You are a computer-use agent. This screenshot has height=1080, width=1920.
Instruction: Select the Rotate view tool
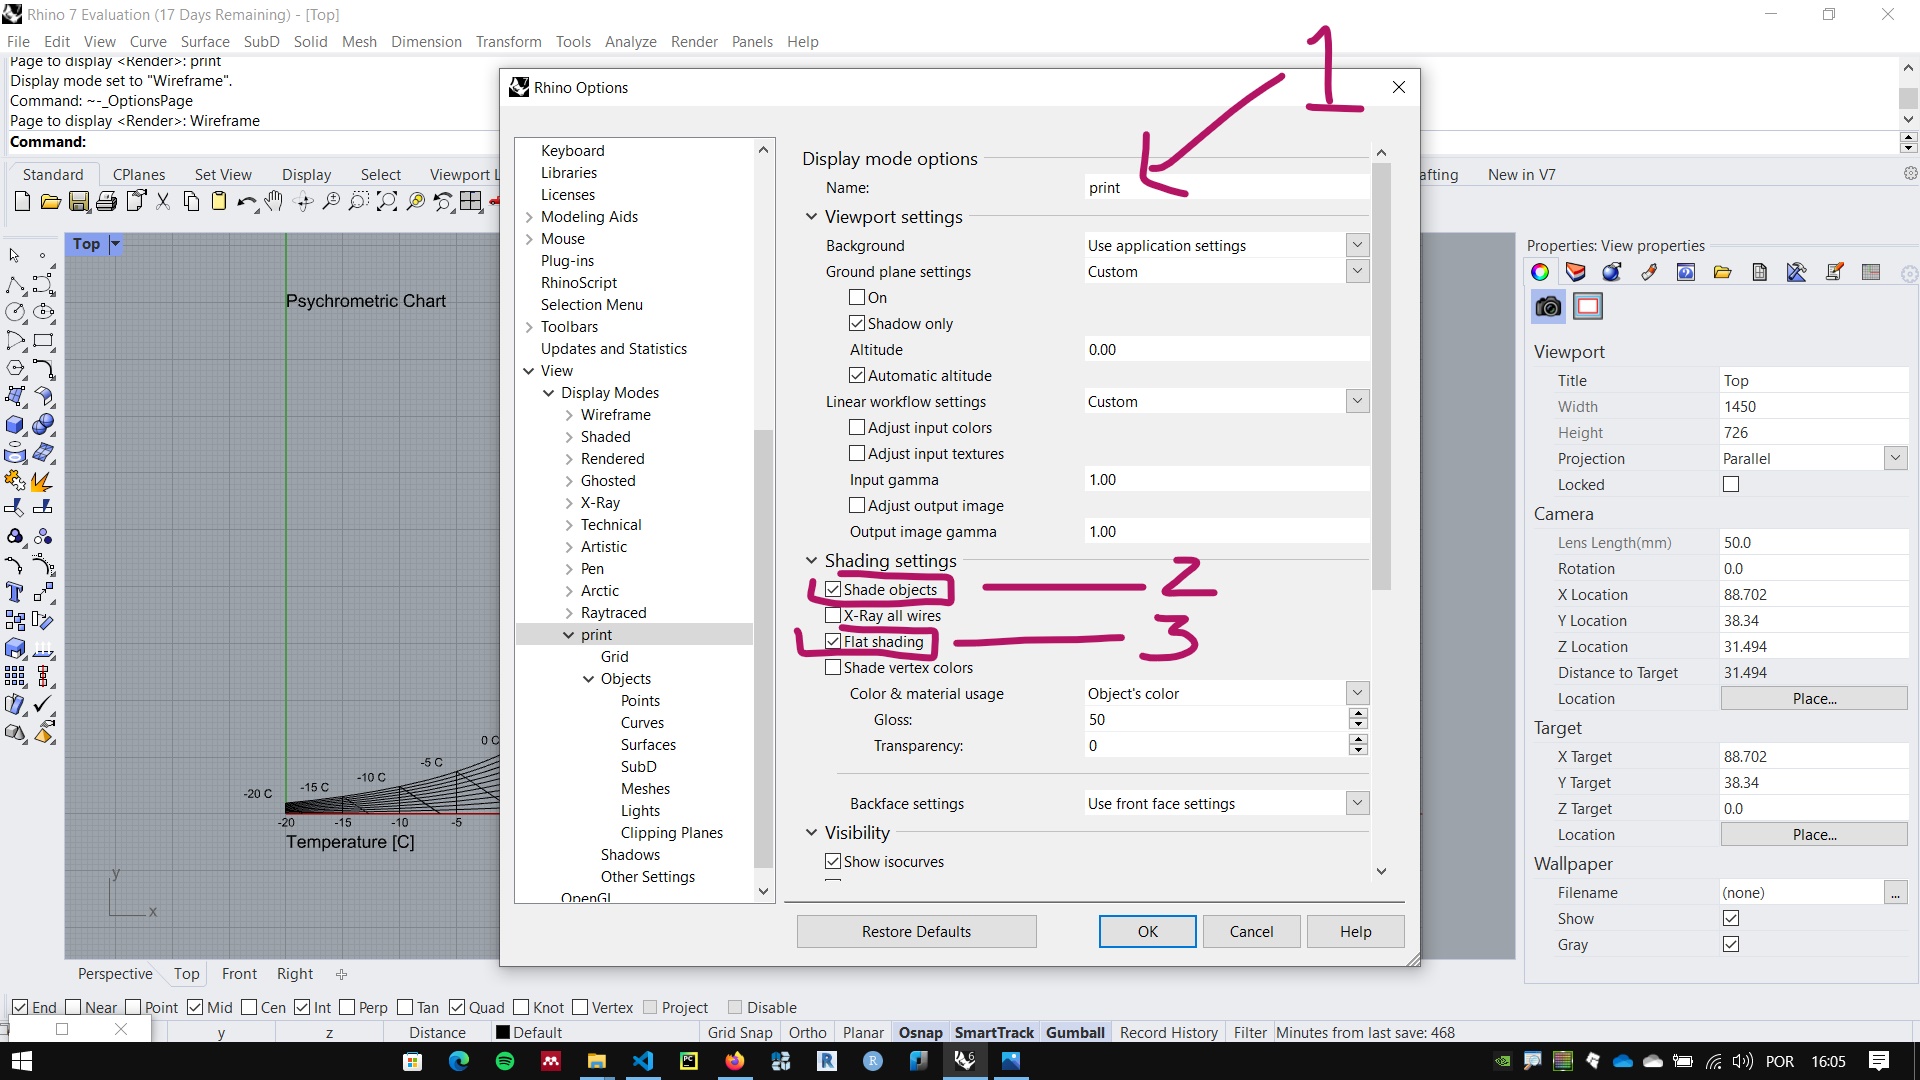click(x=304, y=202)
